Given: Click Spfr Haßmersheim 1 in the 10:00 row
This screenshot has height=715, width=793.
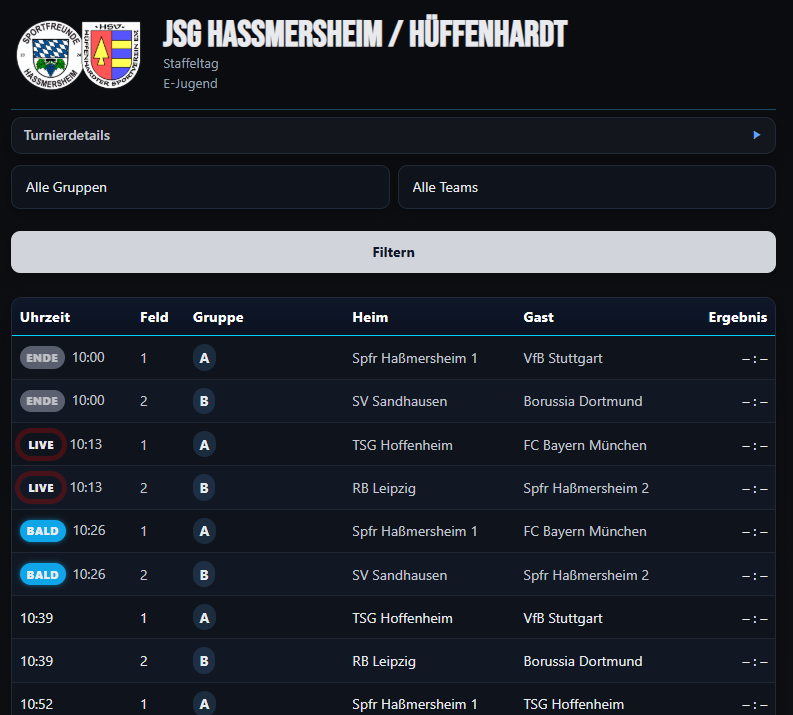Looking at the screenshot, I should (415, 359).
